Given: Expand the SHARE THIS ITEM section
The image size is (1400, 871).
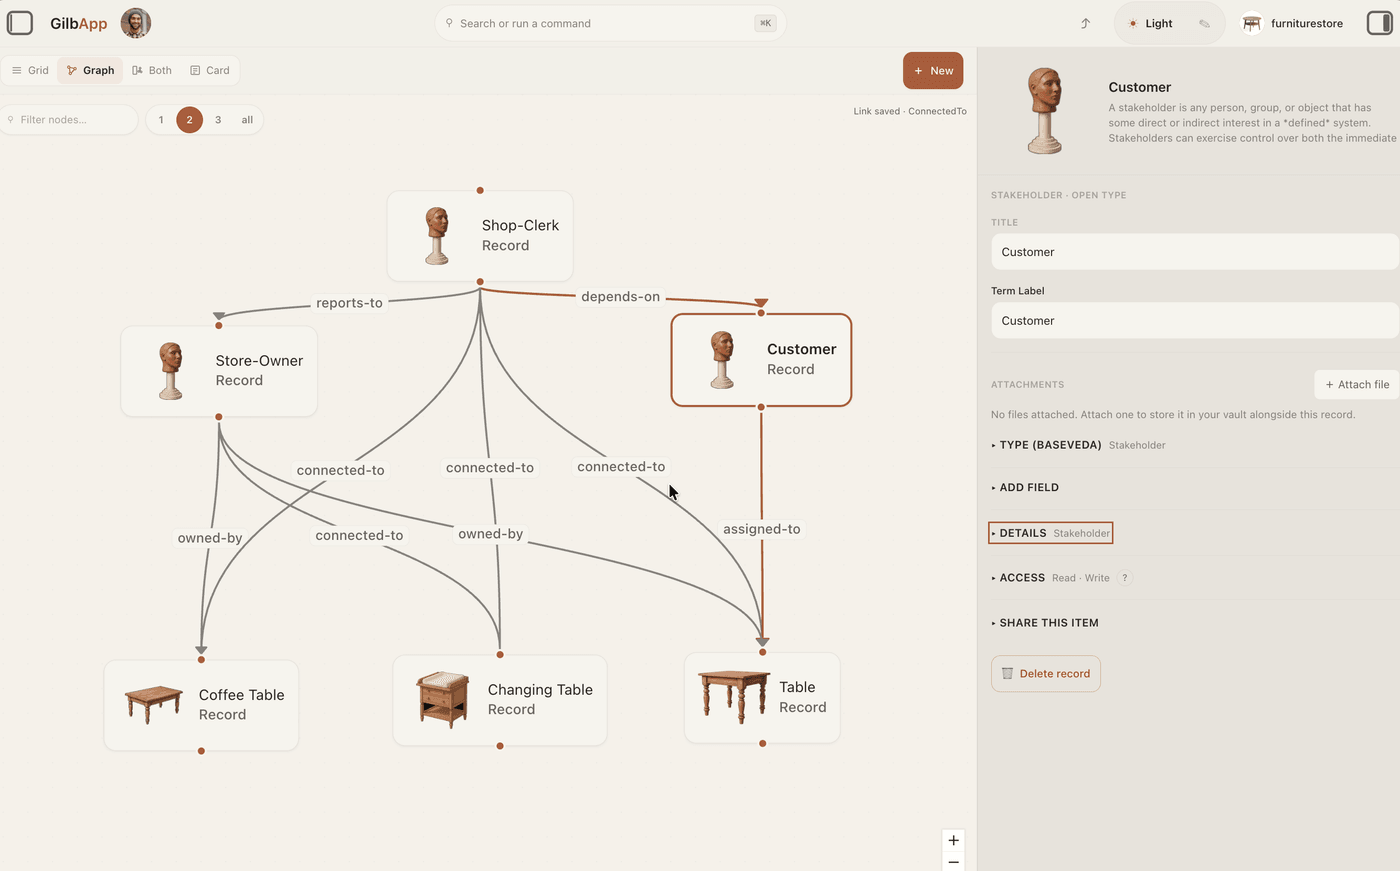Looking at the screenshot, I should 1045,623.
